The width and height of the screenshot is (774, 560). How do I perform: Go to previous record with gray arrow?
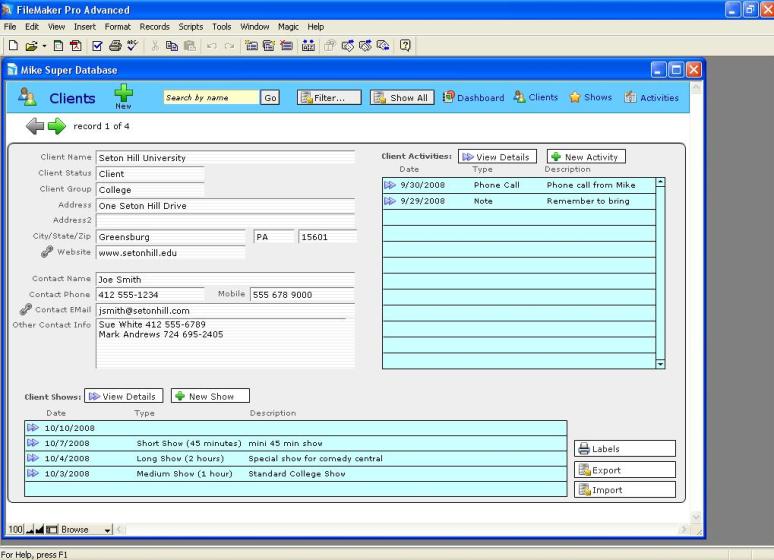coord(35,126)
